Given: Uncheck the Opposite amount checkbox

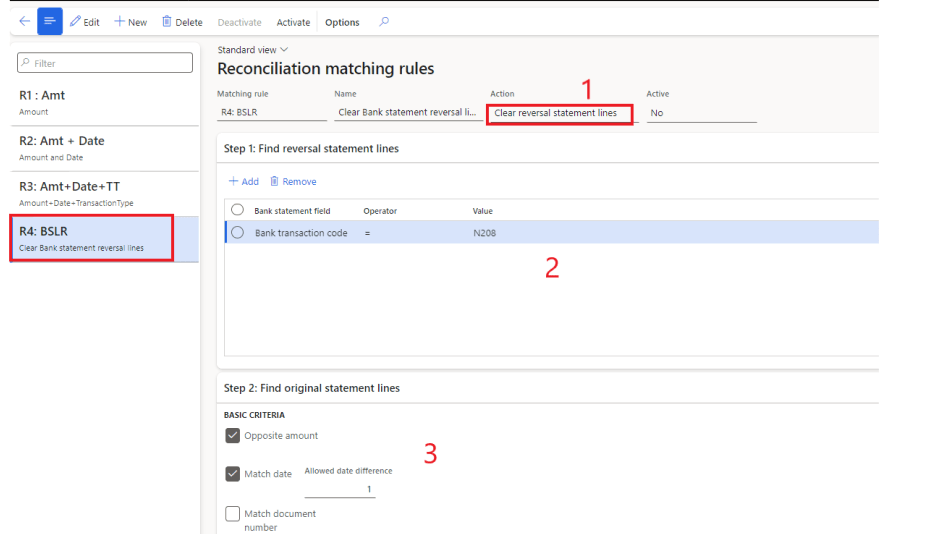Looking at the screenshot, I should point(233,436).
